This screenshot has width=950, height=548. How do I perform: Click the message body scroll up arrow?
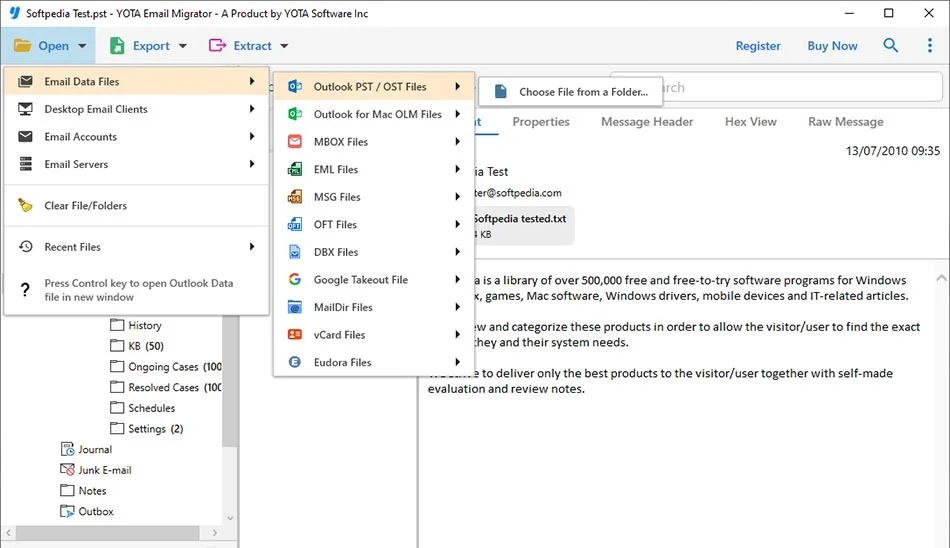click(941, 278)
